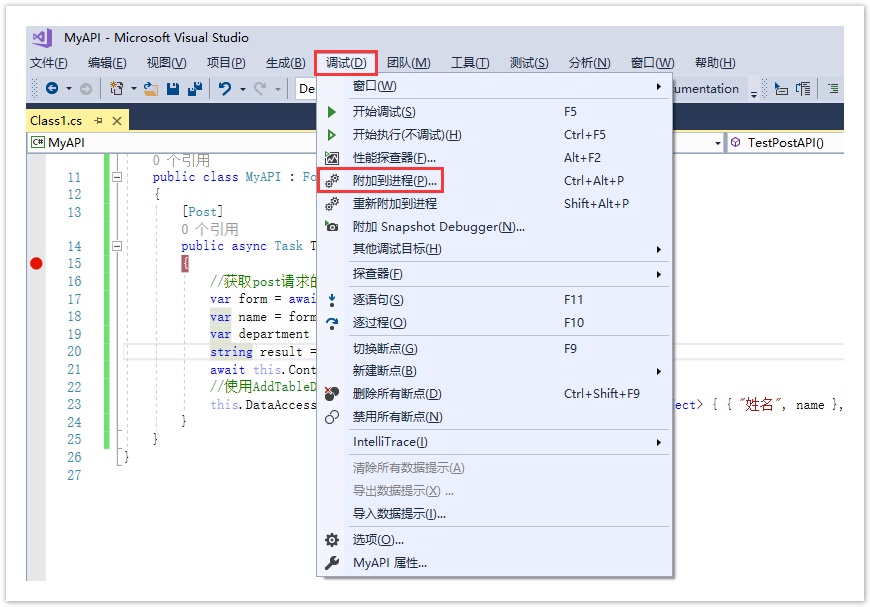The height and width of the screenshot is (607, 870).
Task: Click the New Project toolbar icon
Action: (x=117, y=89)
